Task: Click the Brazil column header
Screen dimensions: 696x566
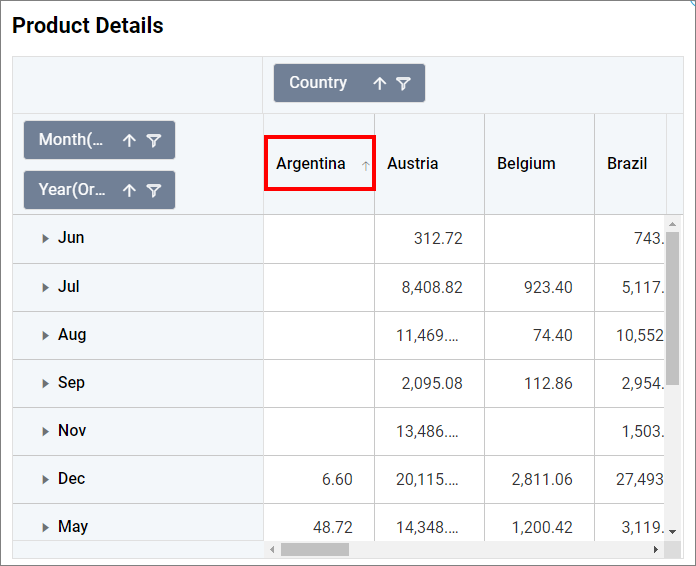Action: (627, 164)
